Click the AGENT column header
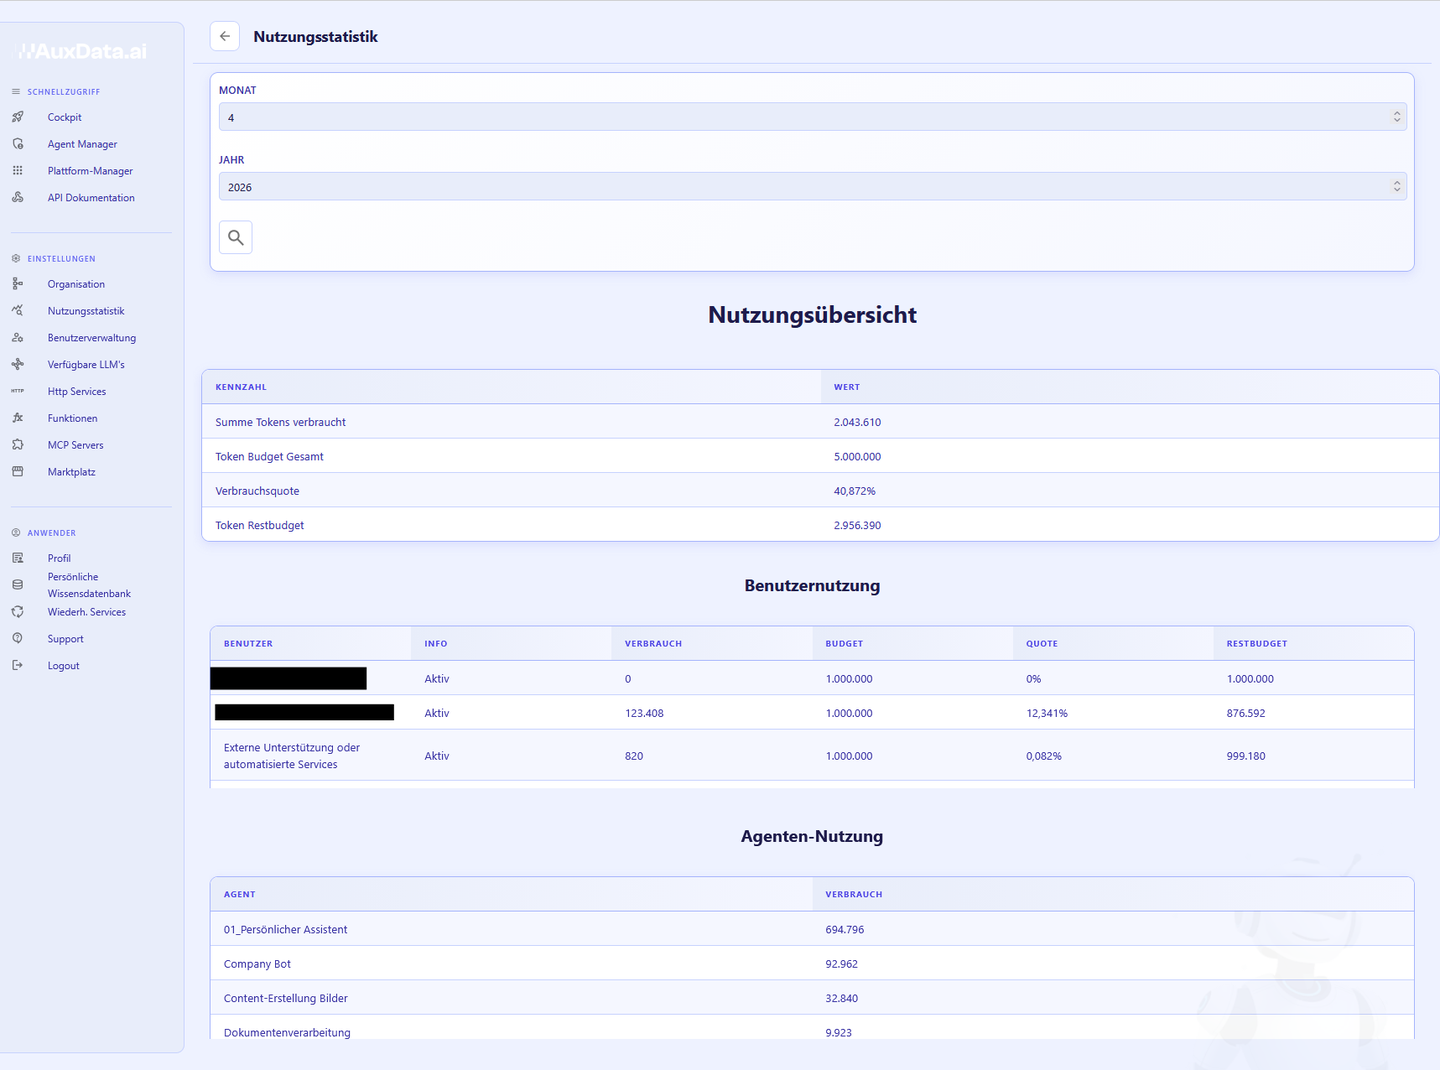Screen dimensions: 1440x1070 [x=239, y=895]
